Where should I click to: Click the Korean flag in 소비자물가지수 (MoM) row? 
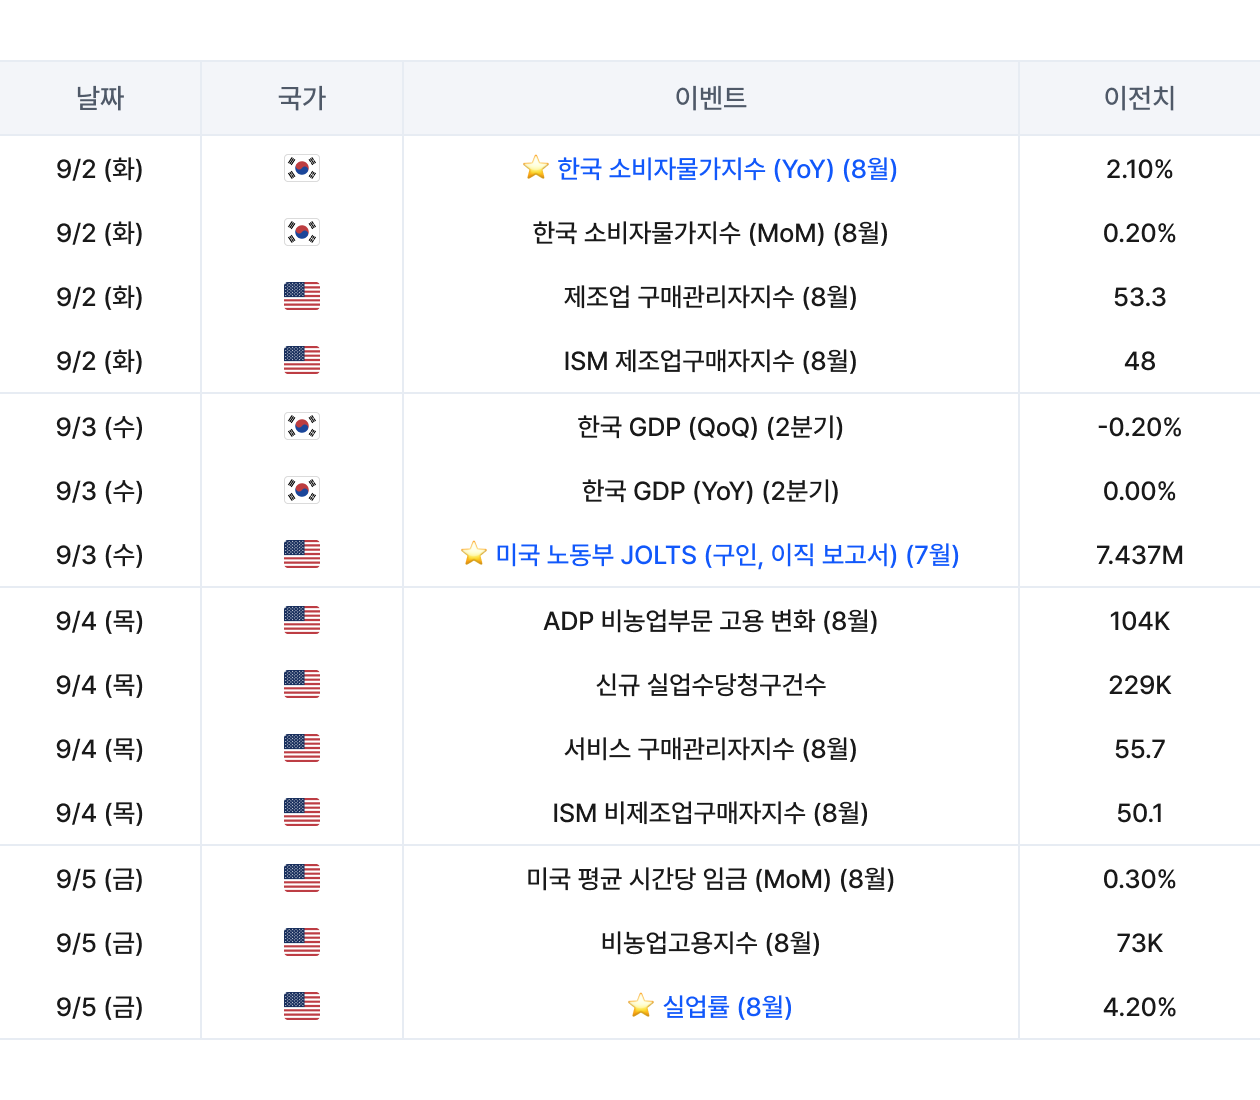tap(302, 233)
